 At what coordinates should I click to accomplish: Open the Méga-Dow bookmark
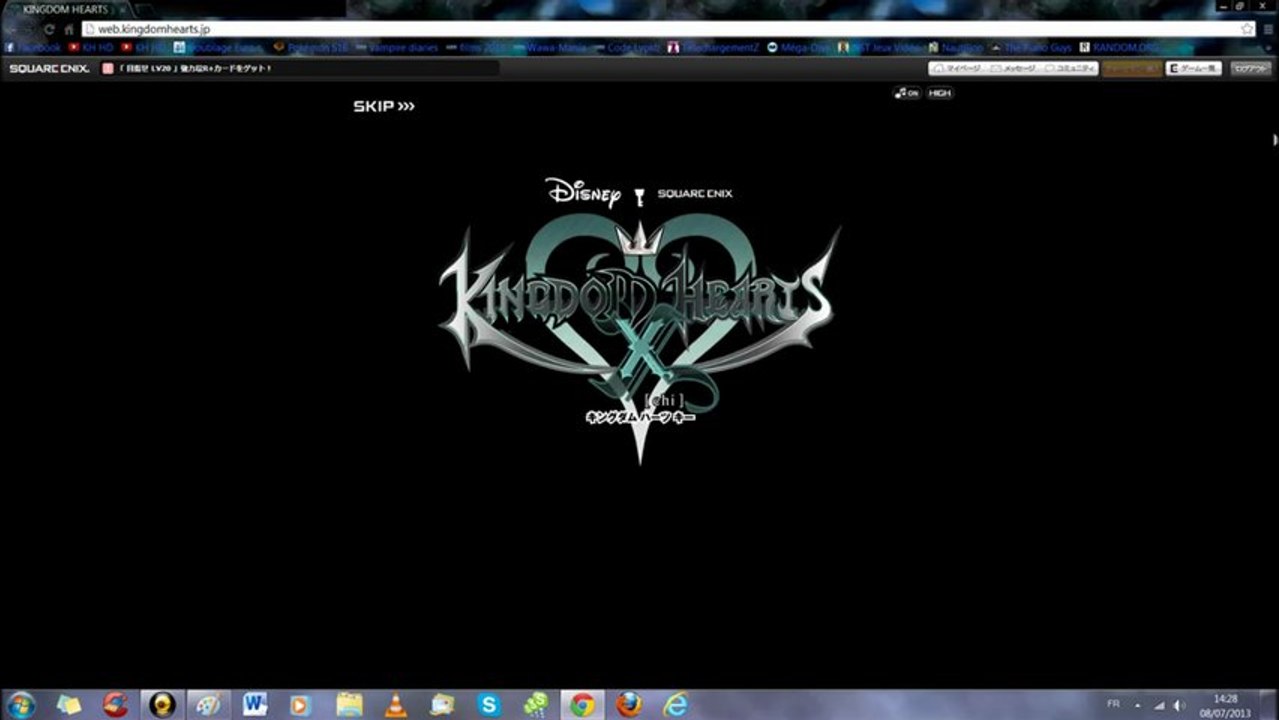point(799,47)
